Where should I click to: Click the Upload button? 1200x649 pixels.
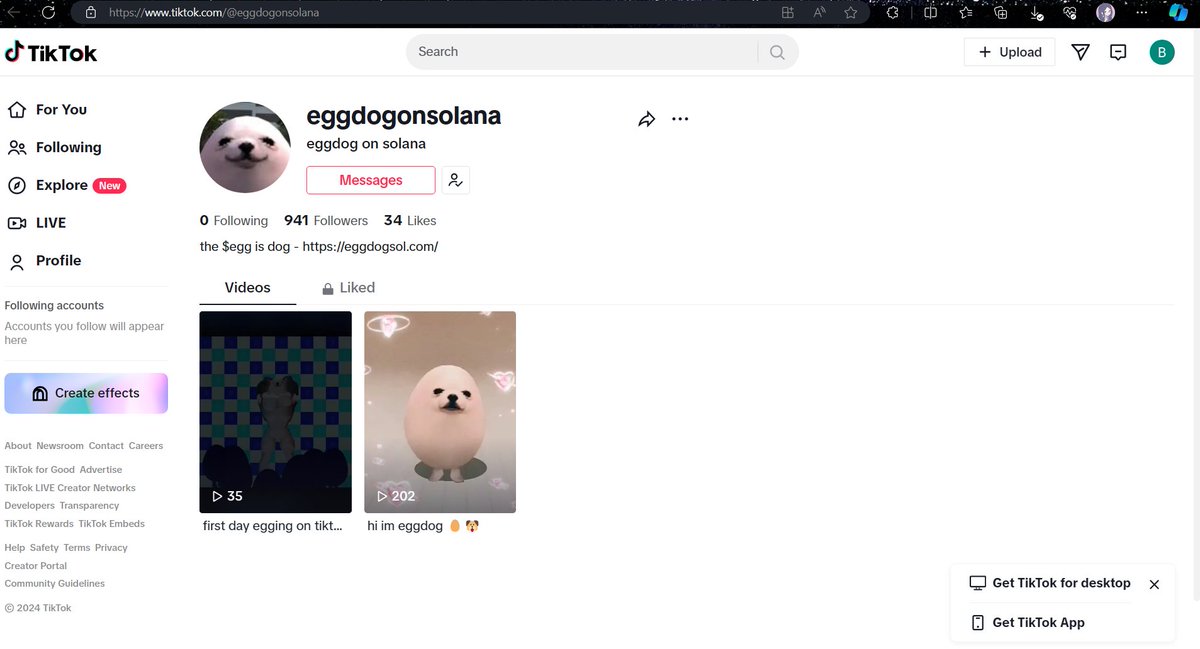(1010, 52)
